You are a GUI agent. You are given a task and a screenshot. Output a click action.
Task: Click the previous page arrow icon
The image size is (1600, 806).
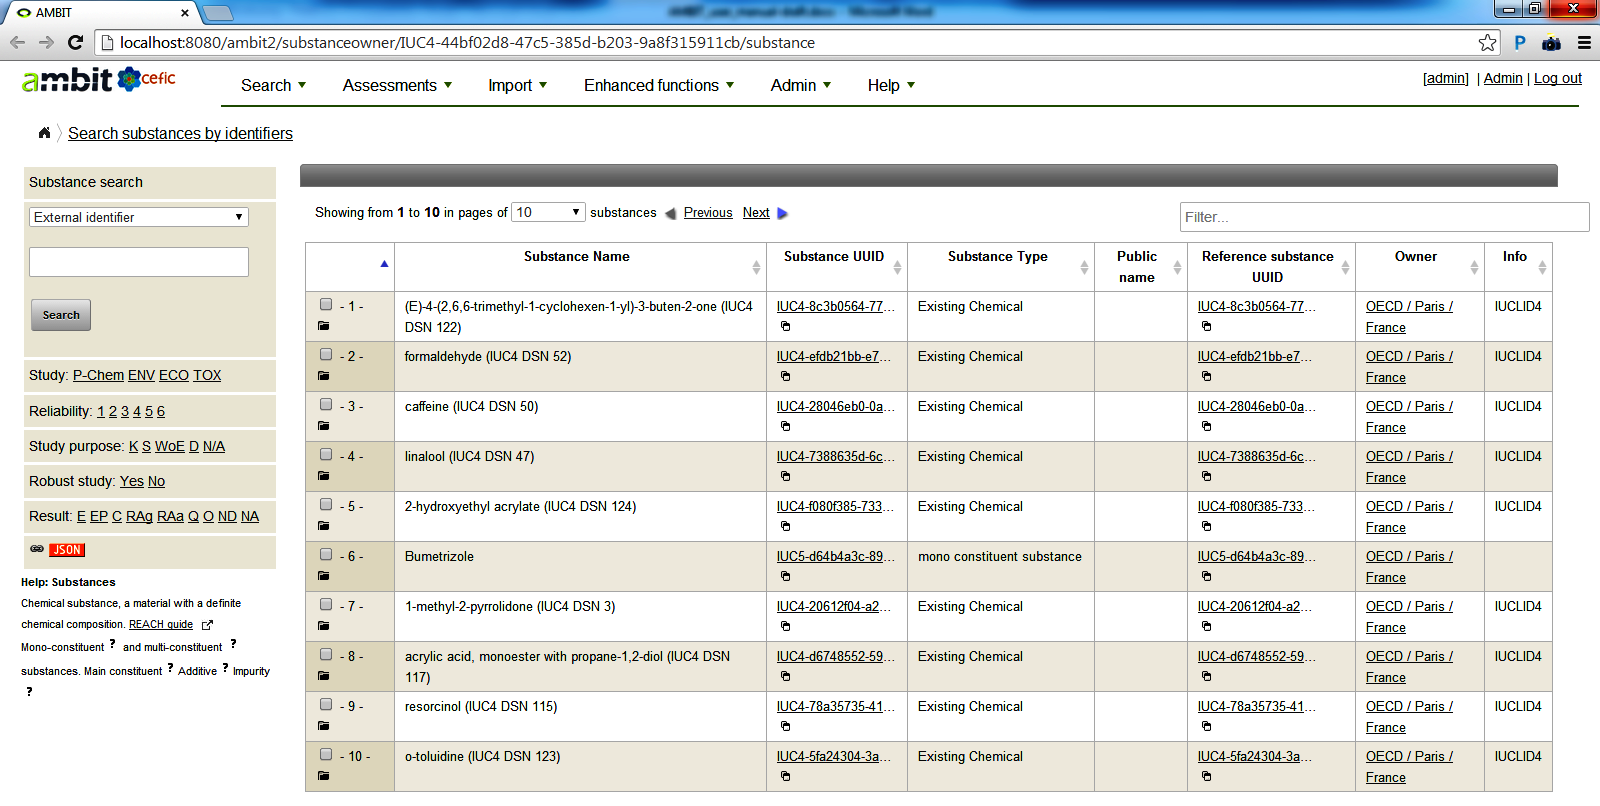(670, 213)
